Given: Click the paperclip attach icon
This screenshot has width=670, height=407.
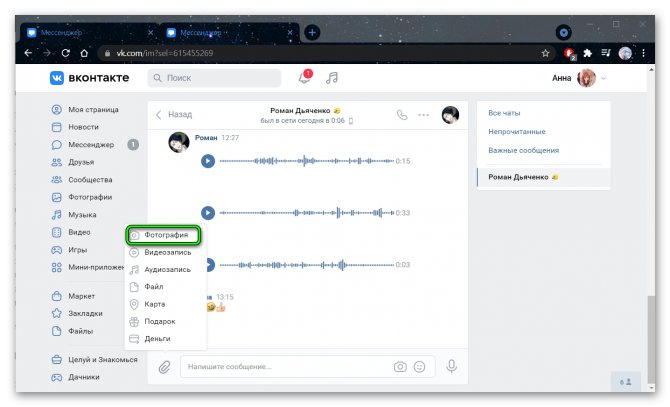Looking at the screenshot, I should (x=165, y=367).
